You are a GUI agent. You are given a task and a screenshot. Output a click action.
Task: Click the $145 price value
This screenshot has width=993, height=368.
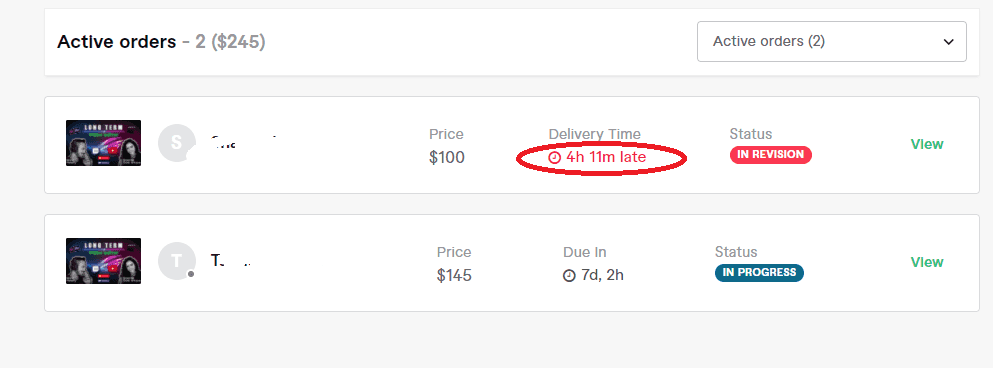[x=454, y=276]
